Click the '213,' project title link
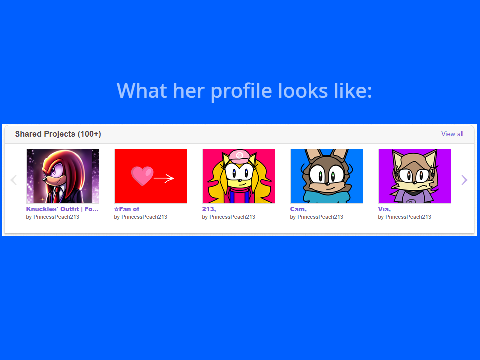 click(x=209, y=209)
